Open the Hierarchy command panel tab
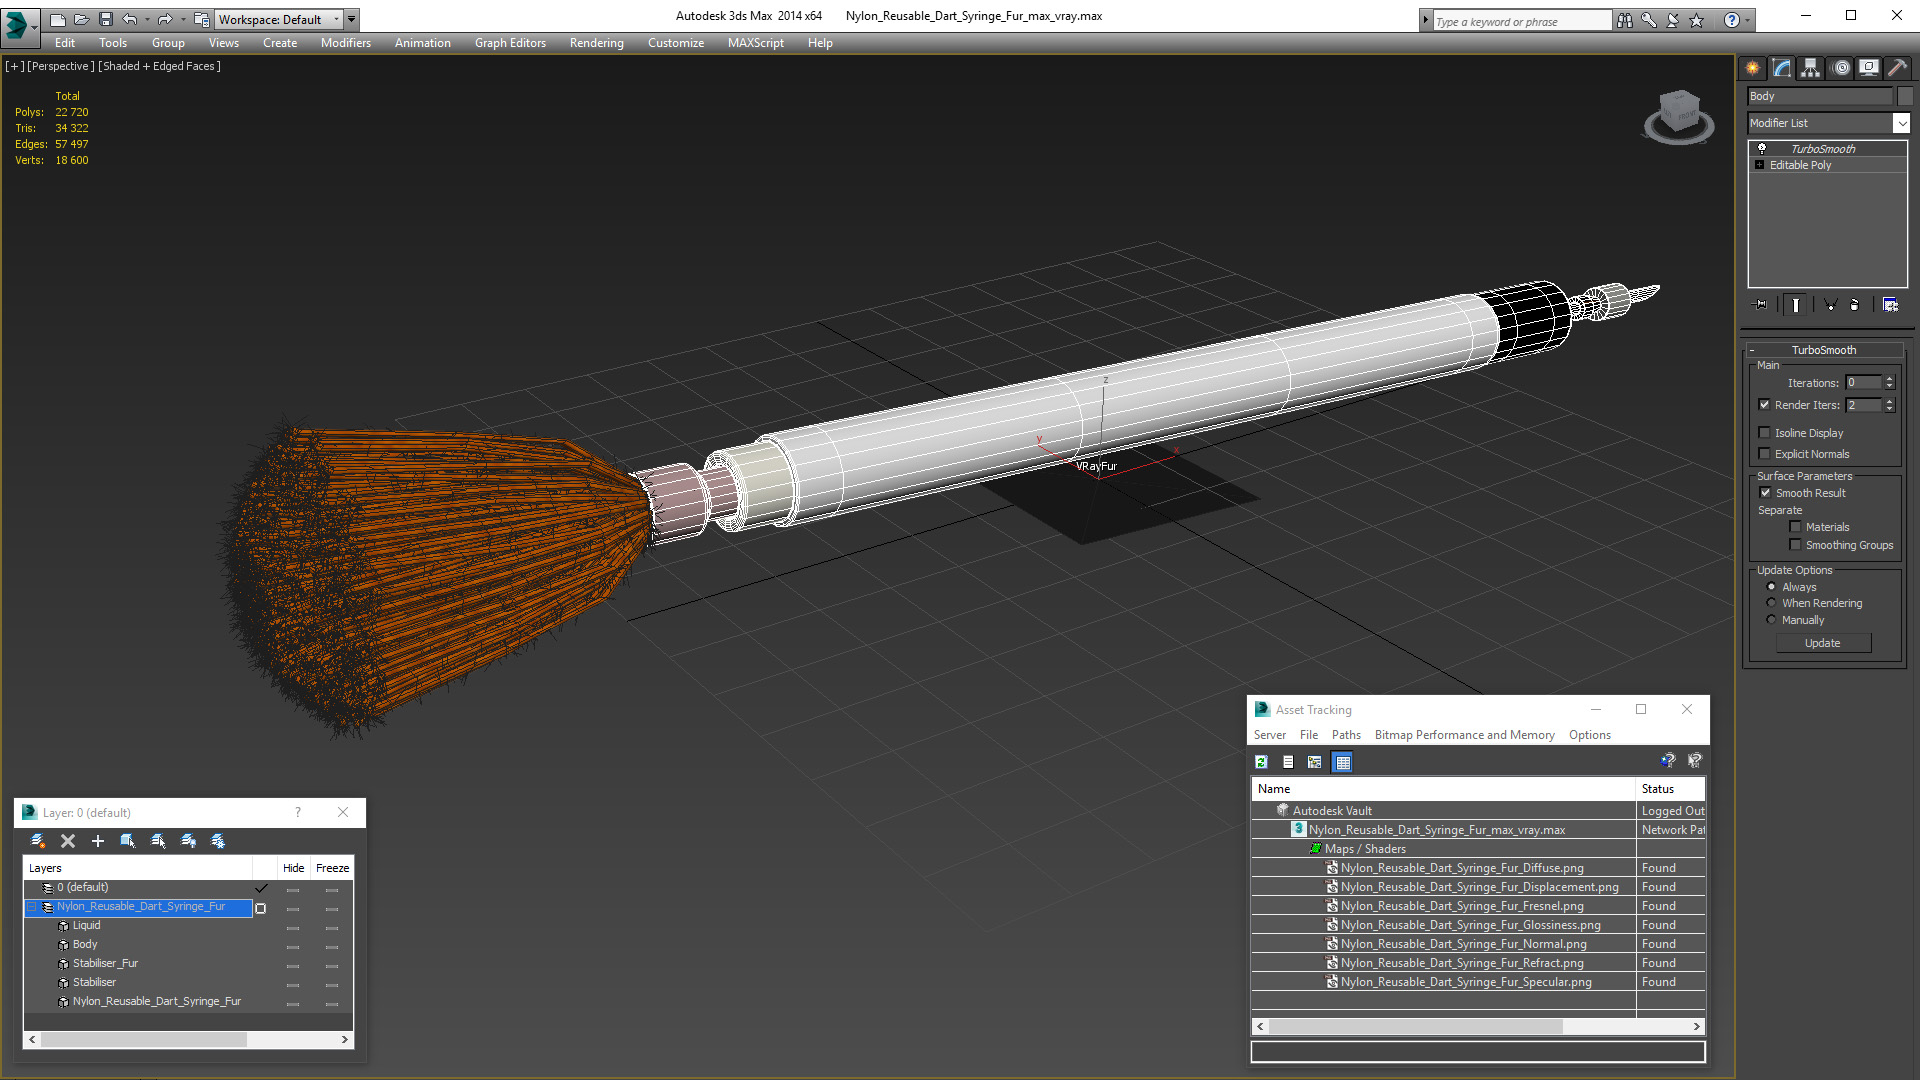 1810,68
